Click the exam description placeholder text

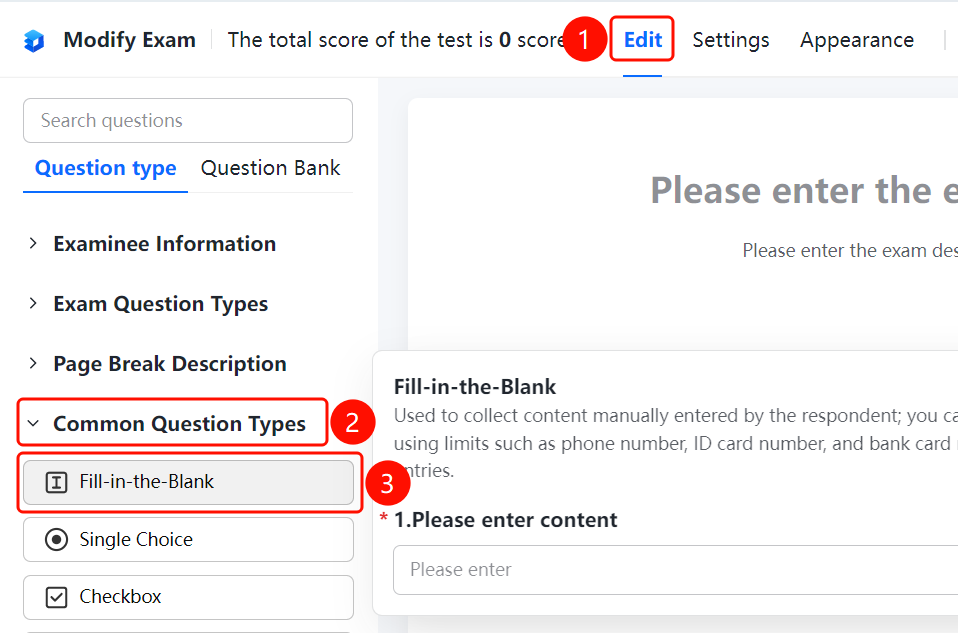click(x=850, y=251)
